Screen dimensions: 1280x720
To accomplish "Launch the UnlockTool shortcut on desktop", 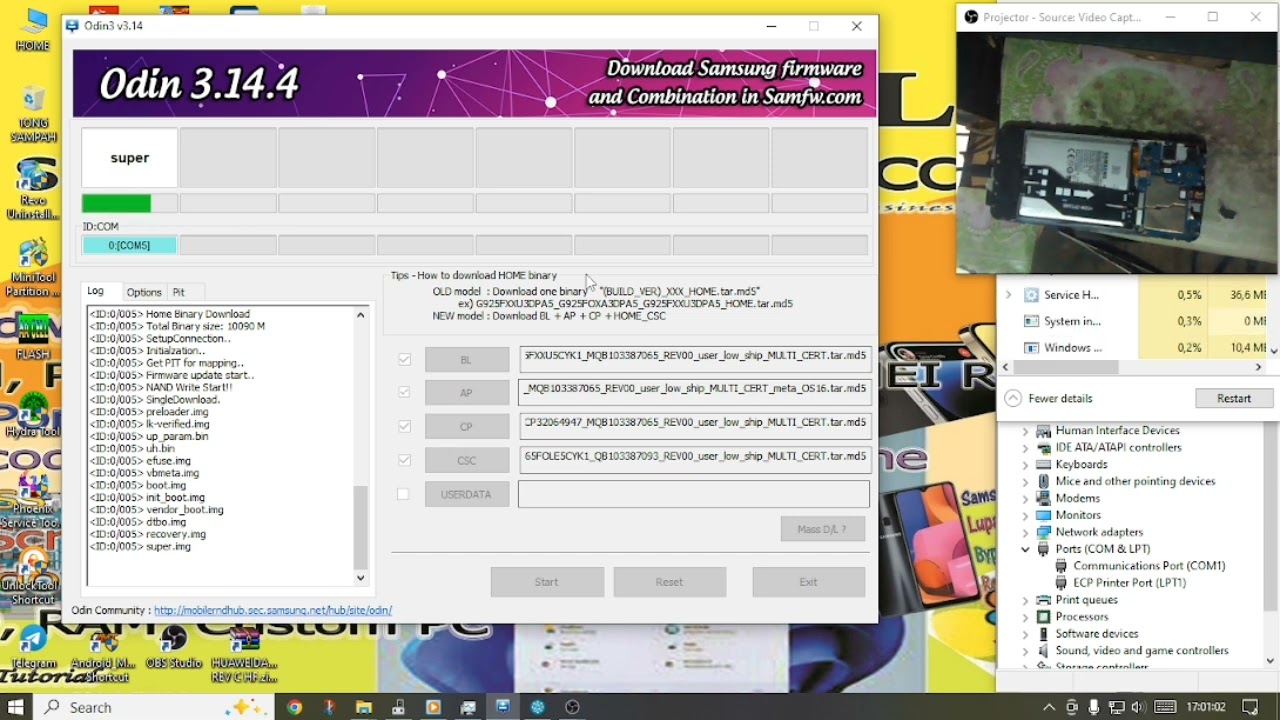I will (33, 577).
